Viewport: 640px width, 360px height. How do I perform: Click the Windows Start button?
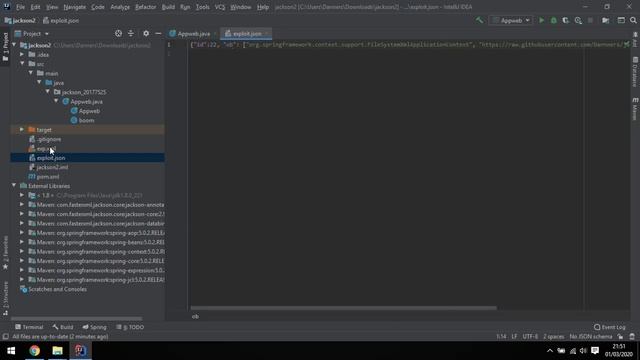click(x=11, y=351)
